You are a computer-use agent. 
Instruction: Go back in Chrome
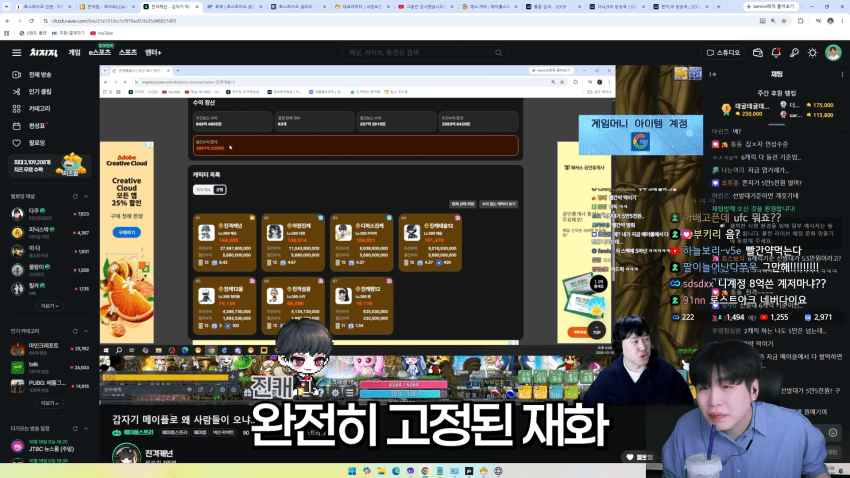click(x=8, y=21)
